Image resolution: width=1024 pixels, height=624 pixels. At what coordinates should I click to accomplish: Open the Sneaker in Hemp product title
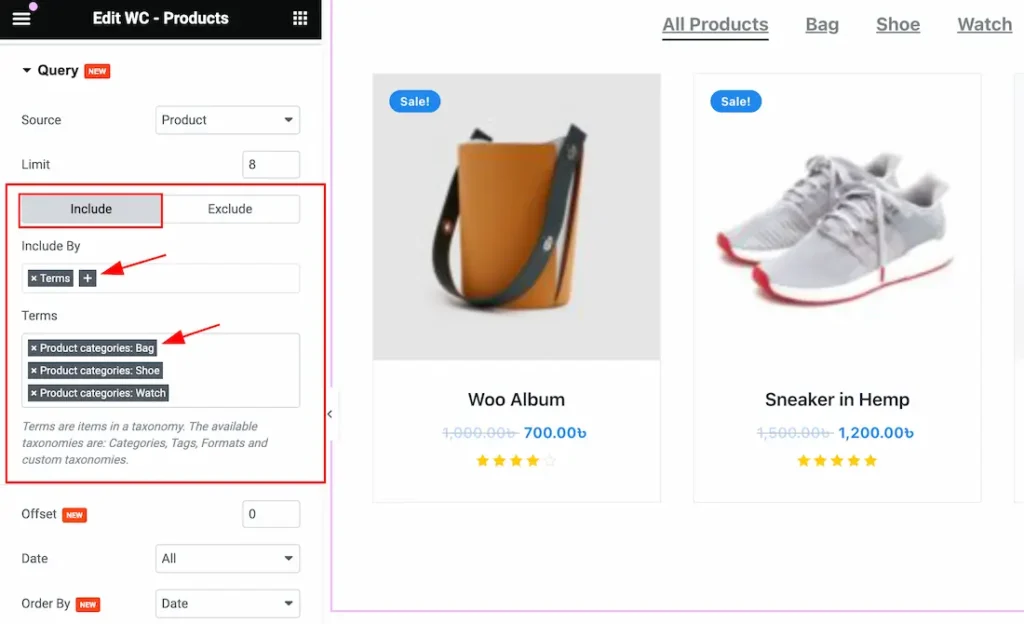pos(837,399)
